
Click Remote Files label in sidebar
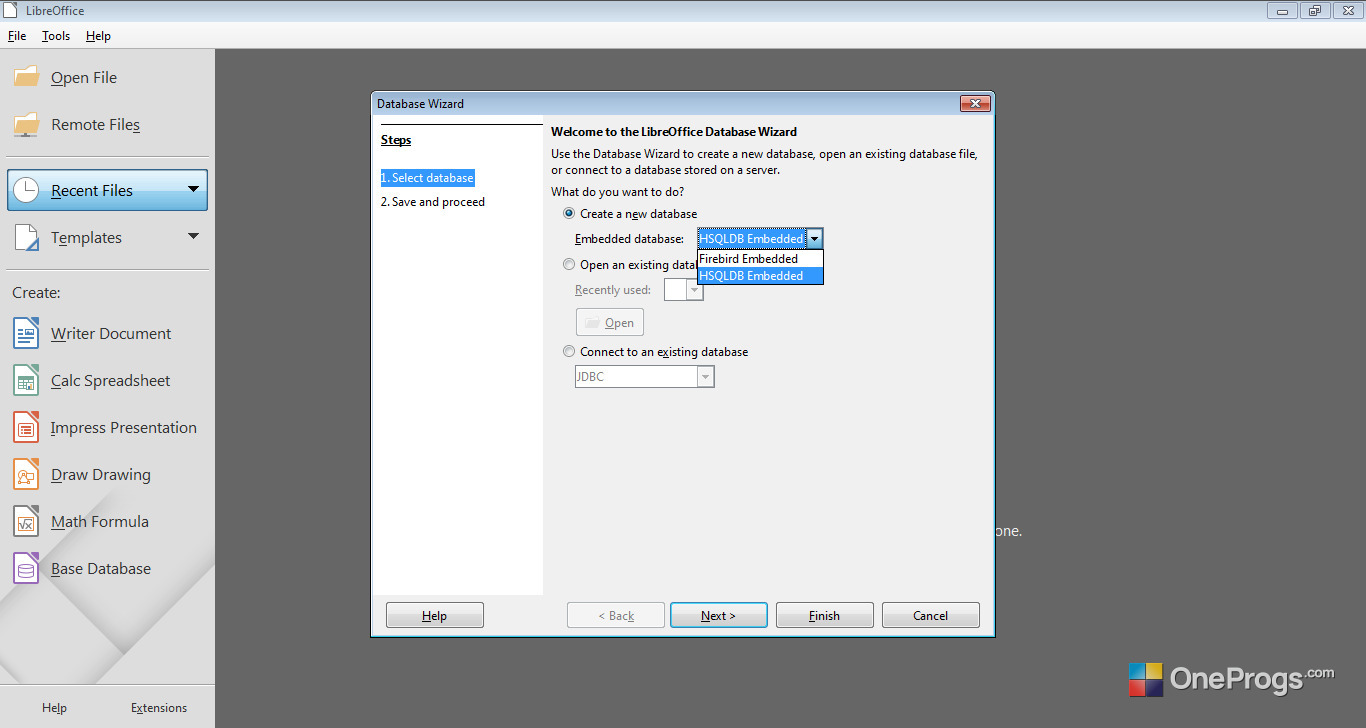click(x=96, y=124)
